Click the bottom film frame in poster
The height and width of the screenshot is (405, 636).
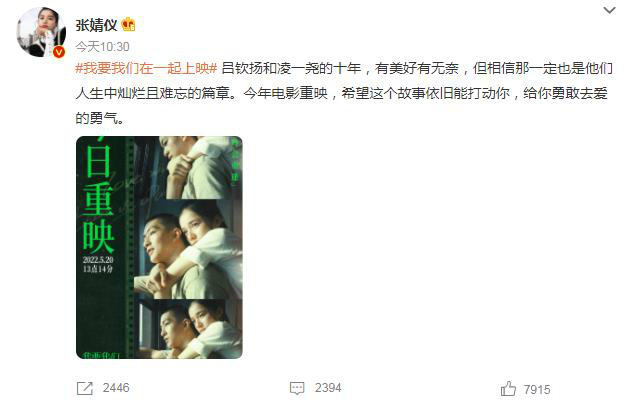pyautogui.click(x=188, y=329)
